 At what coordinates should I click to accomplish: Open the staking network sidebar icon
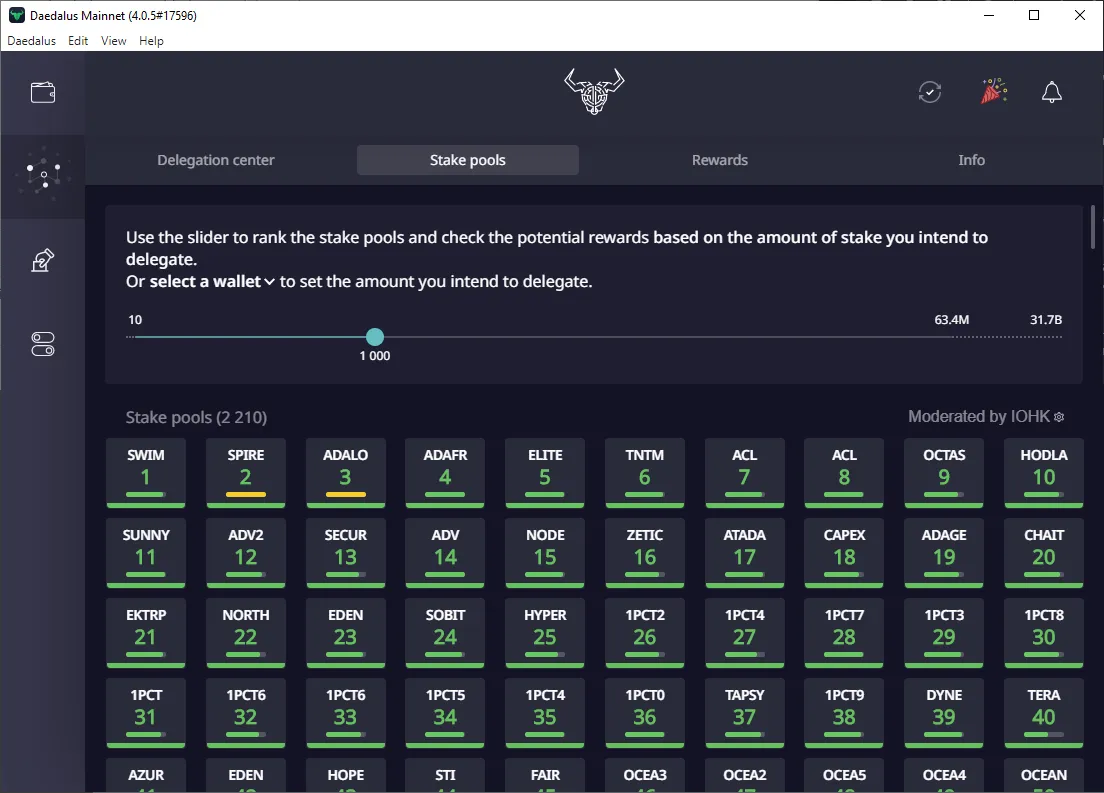click(x=43, y=173)
